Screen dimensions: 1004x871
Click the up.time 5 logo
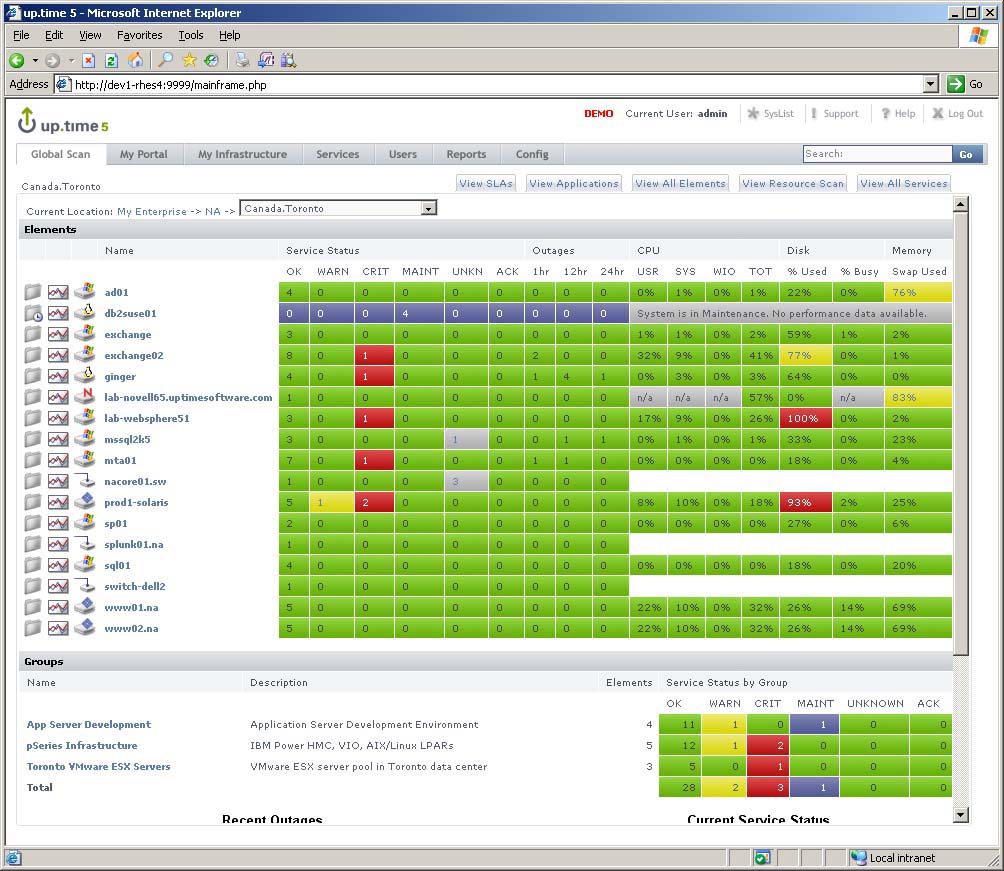63,121
